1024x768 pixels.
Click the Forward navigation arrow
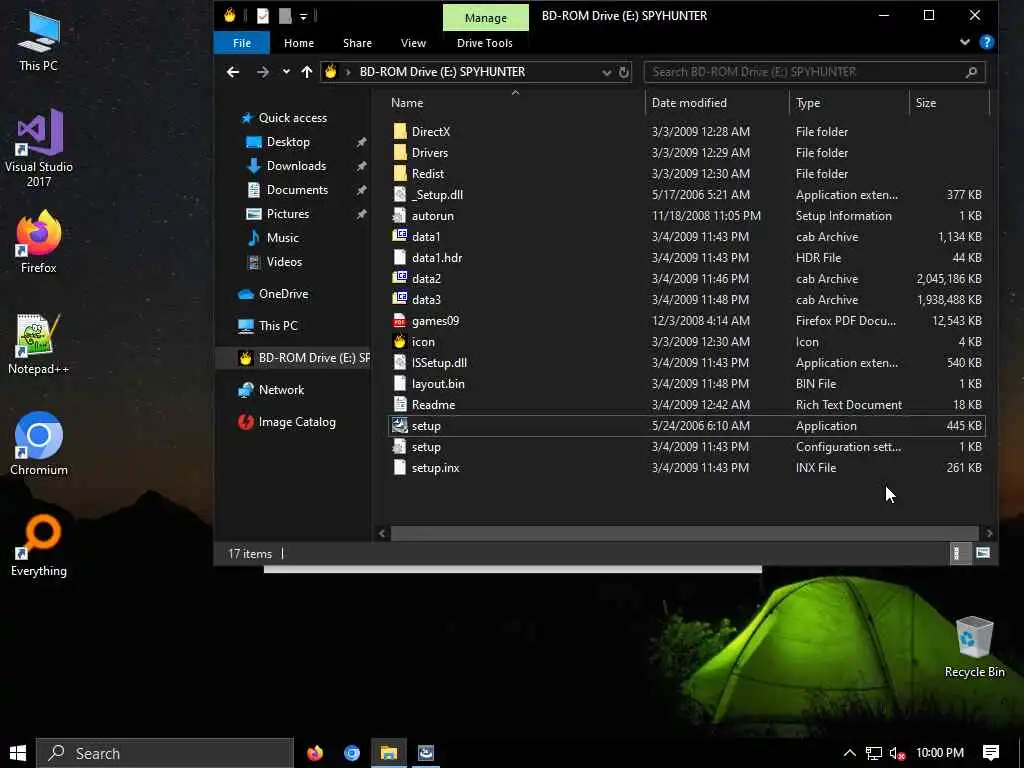(263, 72)
